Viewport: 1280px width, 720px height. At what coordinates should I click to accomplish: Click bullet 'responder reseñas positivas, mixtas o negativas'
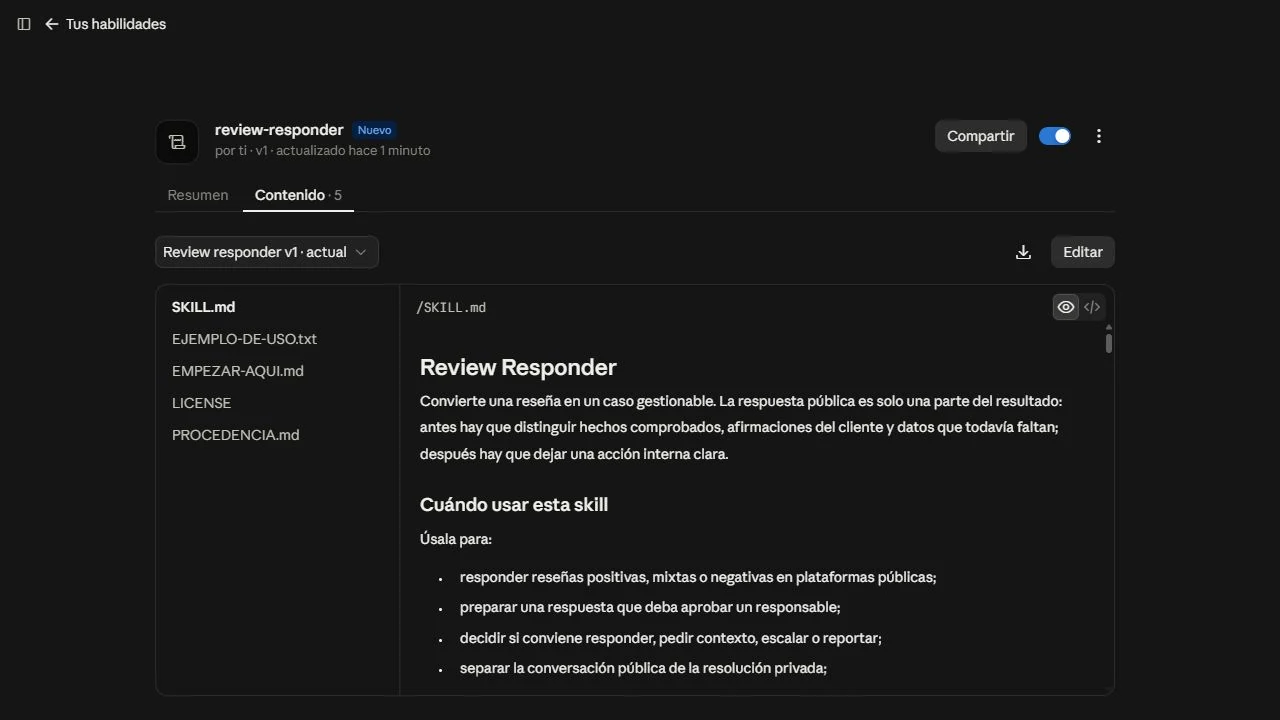pos(698,577)
